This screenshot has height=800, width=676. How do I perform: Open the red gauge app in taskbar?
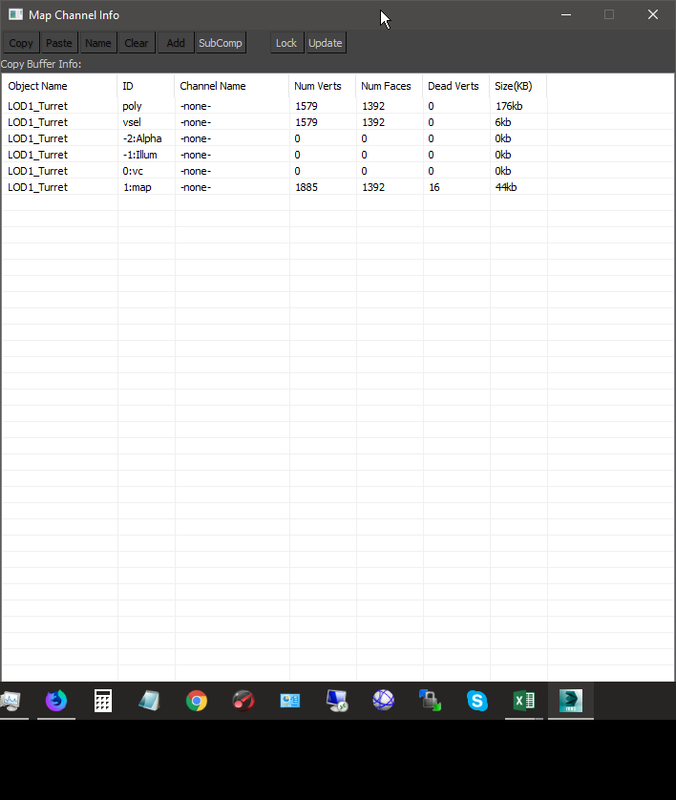[243, 701]
